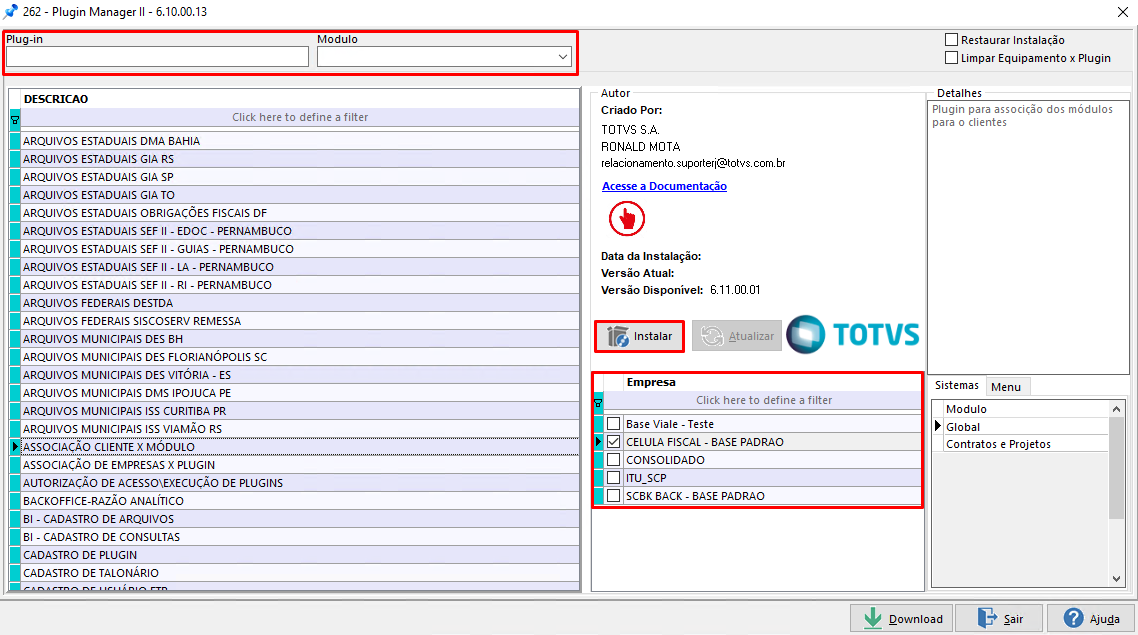Image resolution: width=1138 pixels, height=635 pixels.
Task: Click the red hand pointer icon
Action: point(626,218)
